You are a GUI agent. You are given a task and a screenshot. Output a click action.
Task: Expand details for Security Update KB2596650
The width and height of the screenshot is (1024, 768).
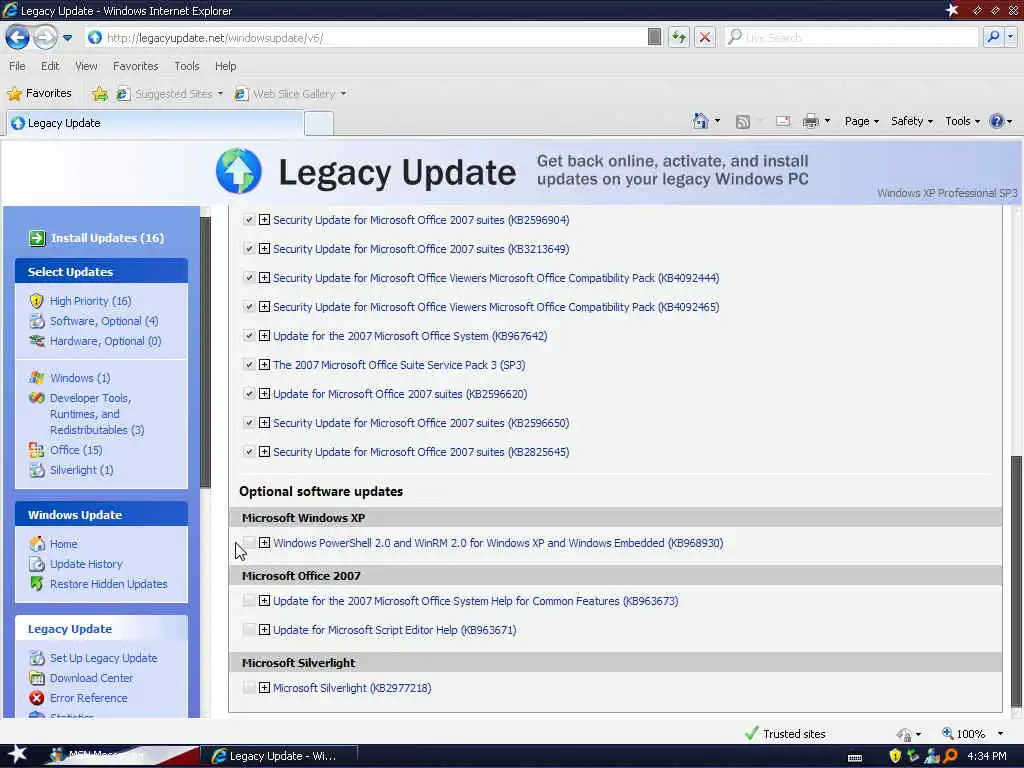264,423
